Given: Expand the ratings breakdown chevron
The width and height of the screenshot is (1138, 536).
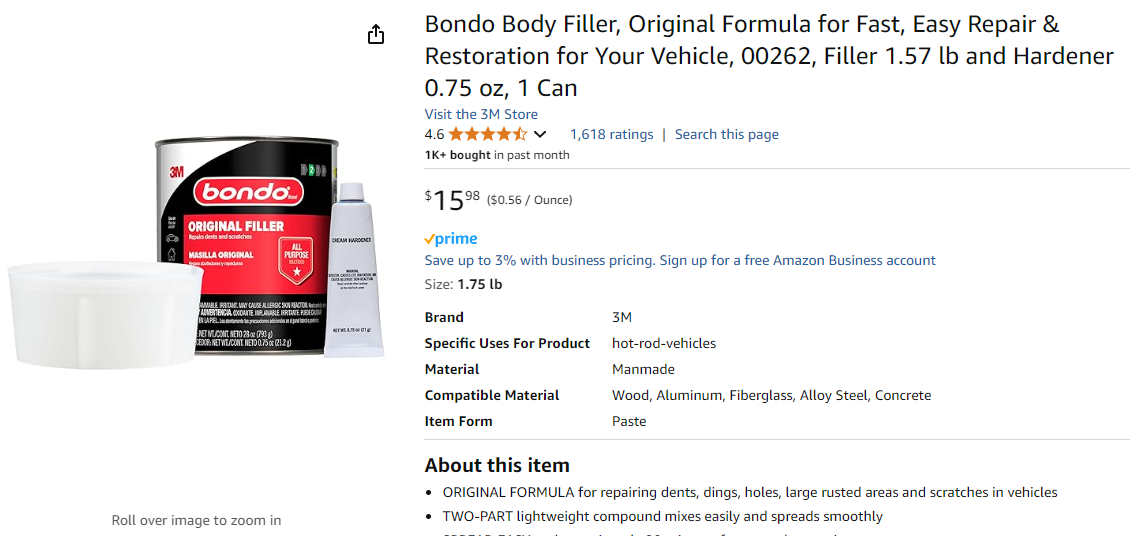Looking at the screenshot, I should [541, 134].
